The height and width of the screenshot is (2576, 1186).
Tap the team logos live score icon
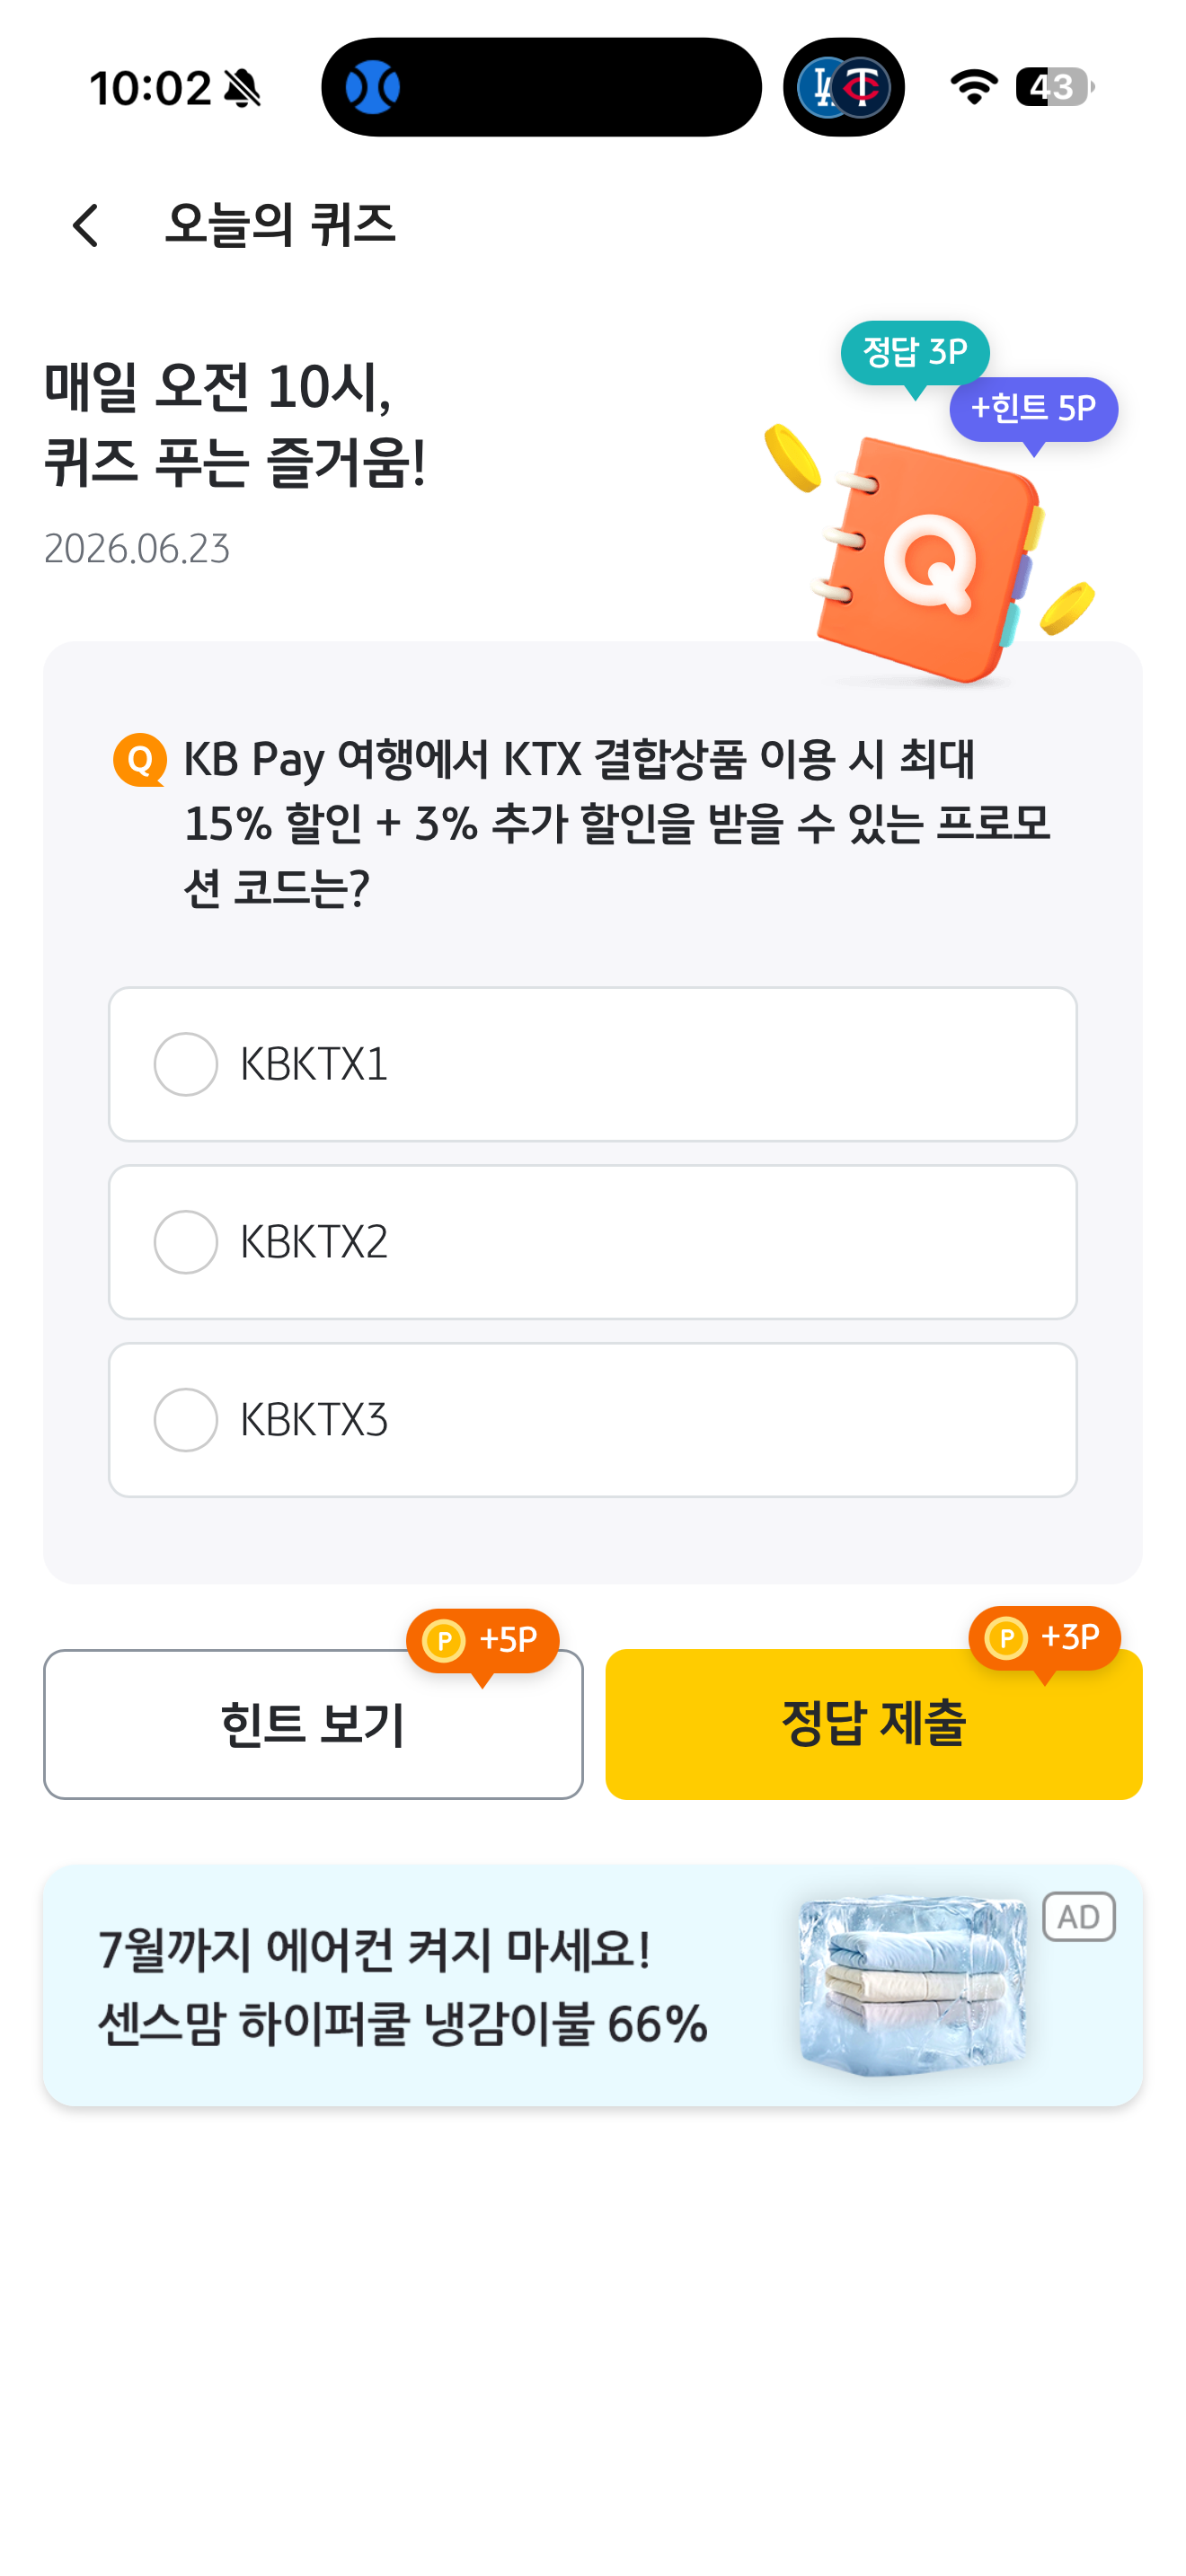coord(843,87)
